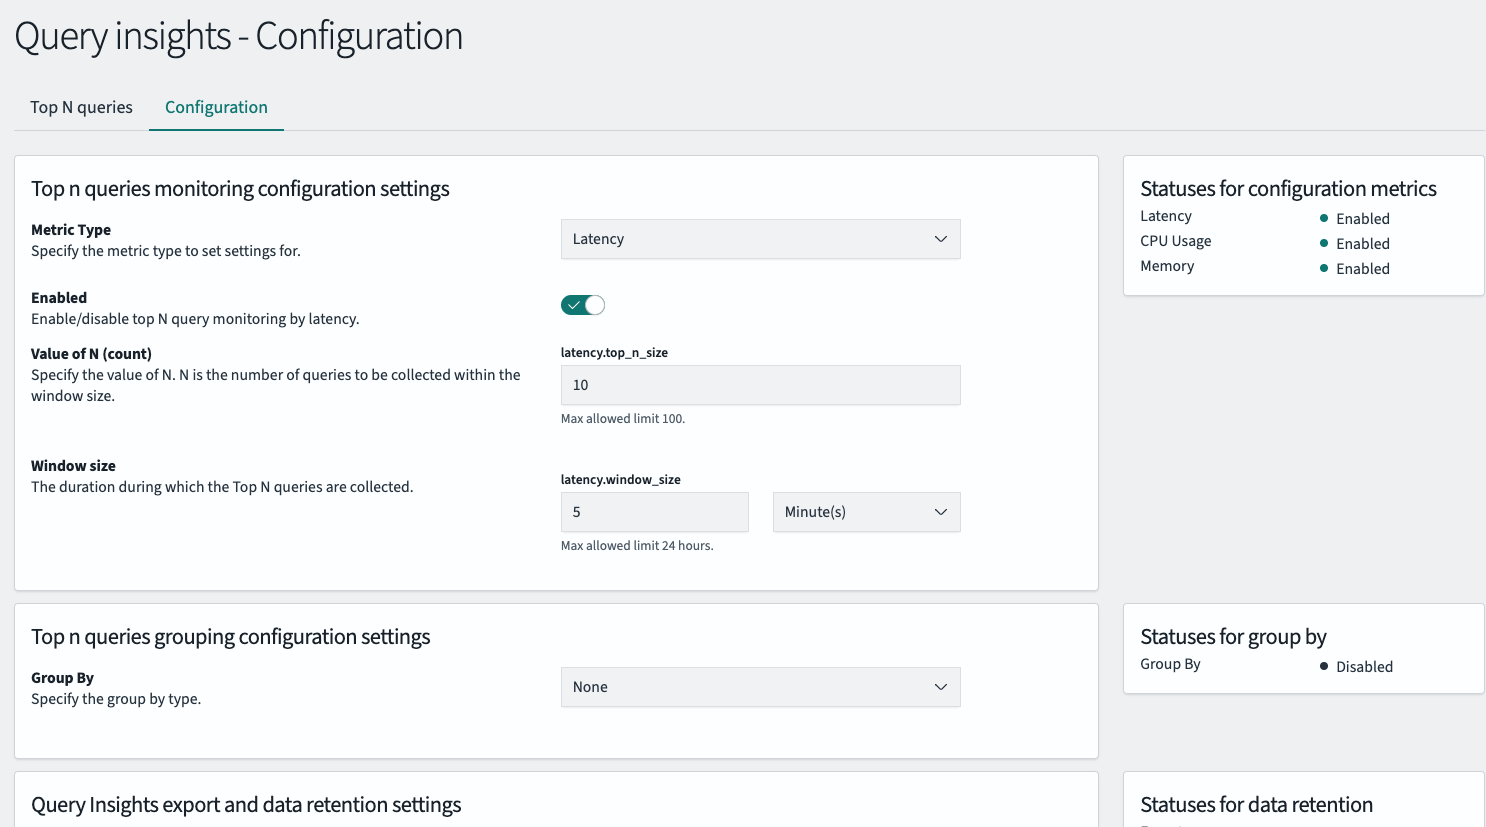
Task: Select the Configuration tab
Action: (x=216, y=107)
